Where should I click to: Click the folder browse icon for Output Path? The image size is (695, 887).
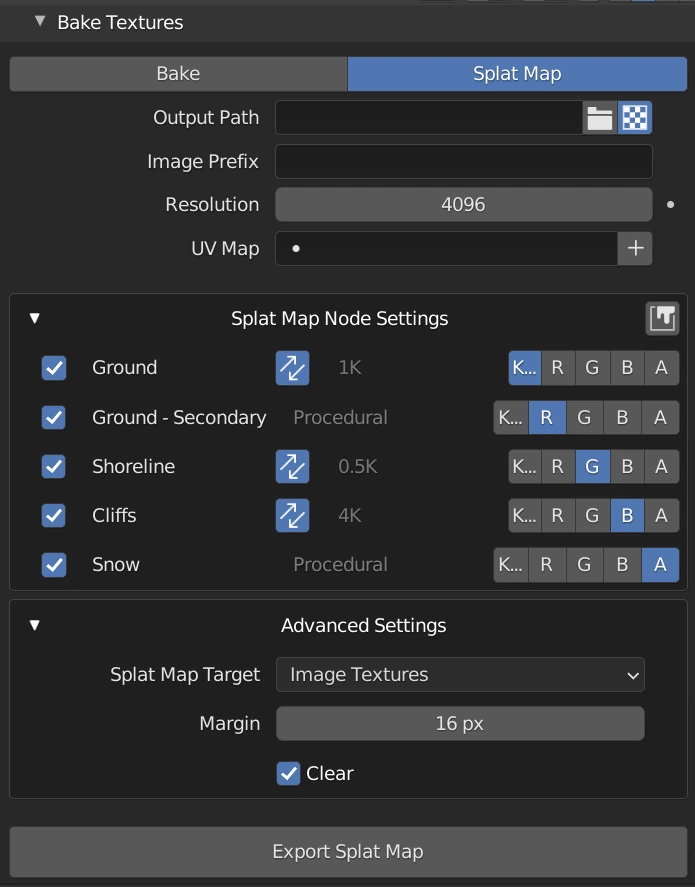[x=600, y=118]
